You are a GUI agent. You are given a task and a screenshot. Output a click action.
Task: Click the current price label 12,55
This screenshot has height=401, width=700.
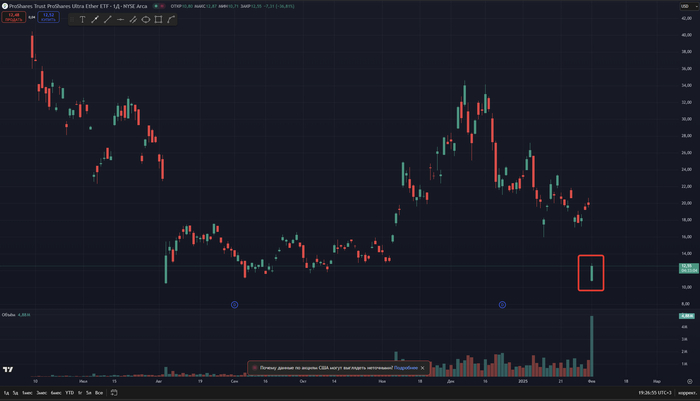click(x=688, y=268)
